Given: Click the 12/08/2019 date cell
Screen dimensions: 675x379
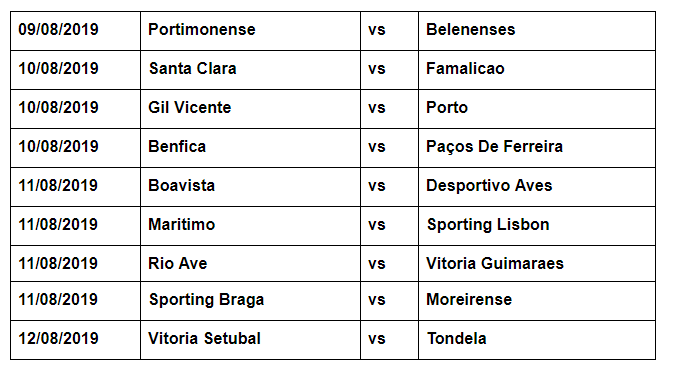Looking at the screenshot, I should click(x=76, y=340).
